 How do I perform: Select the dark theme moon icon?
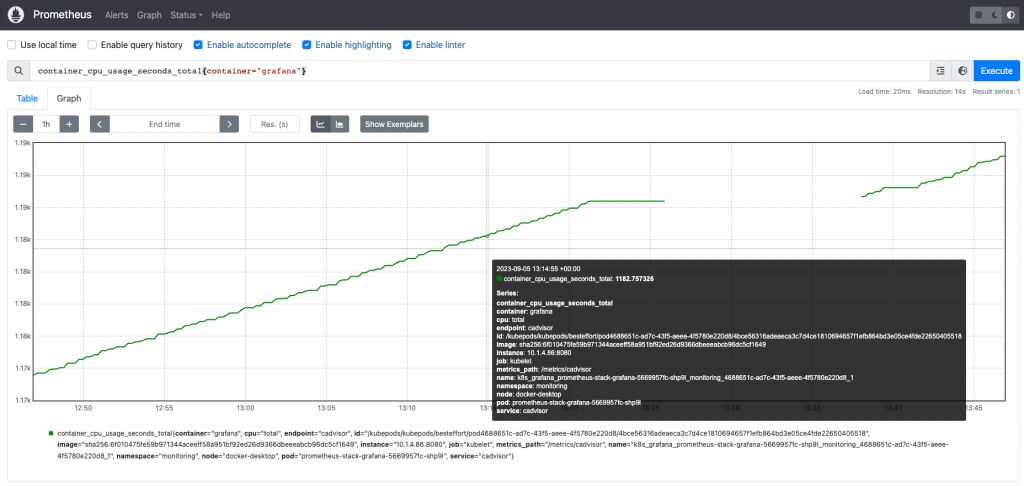[995, 15]
